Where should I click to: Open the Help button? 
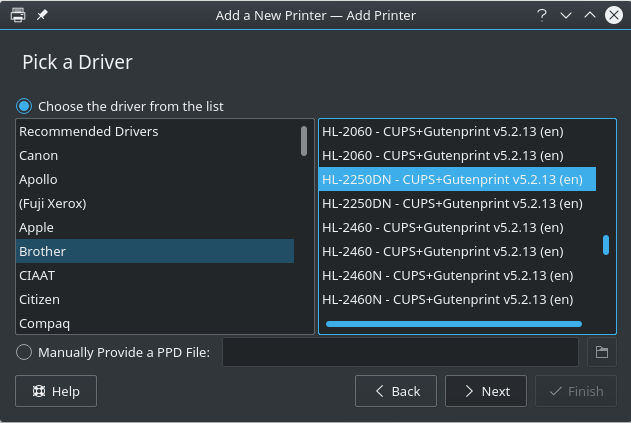point(56,391)
